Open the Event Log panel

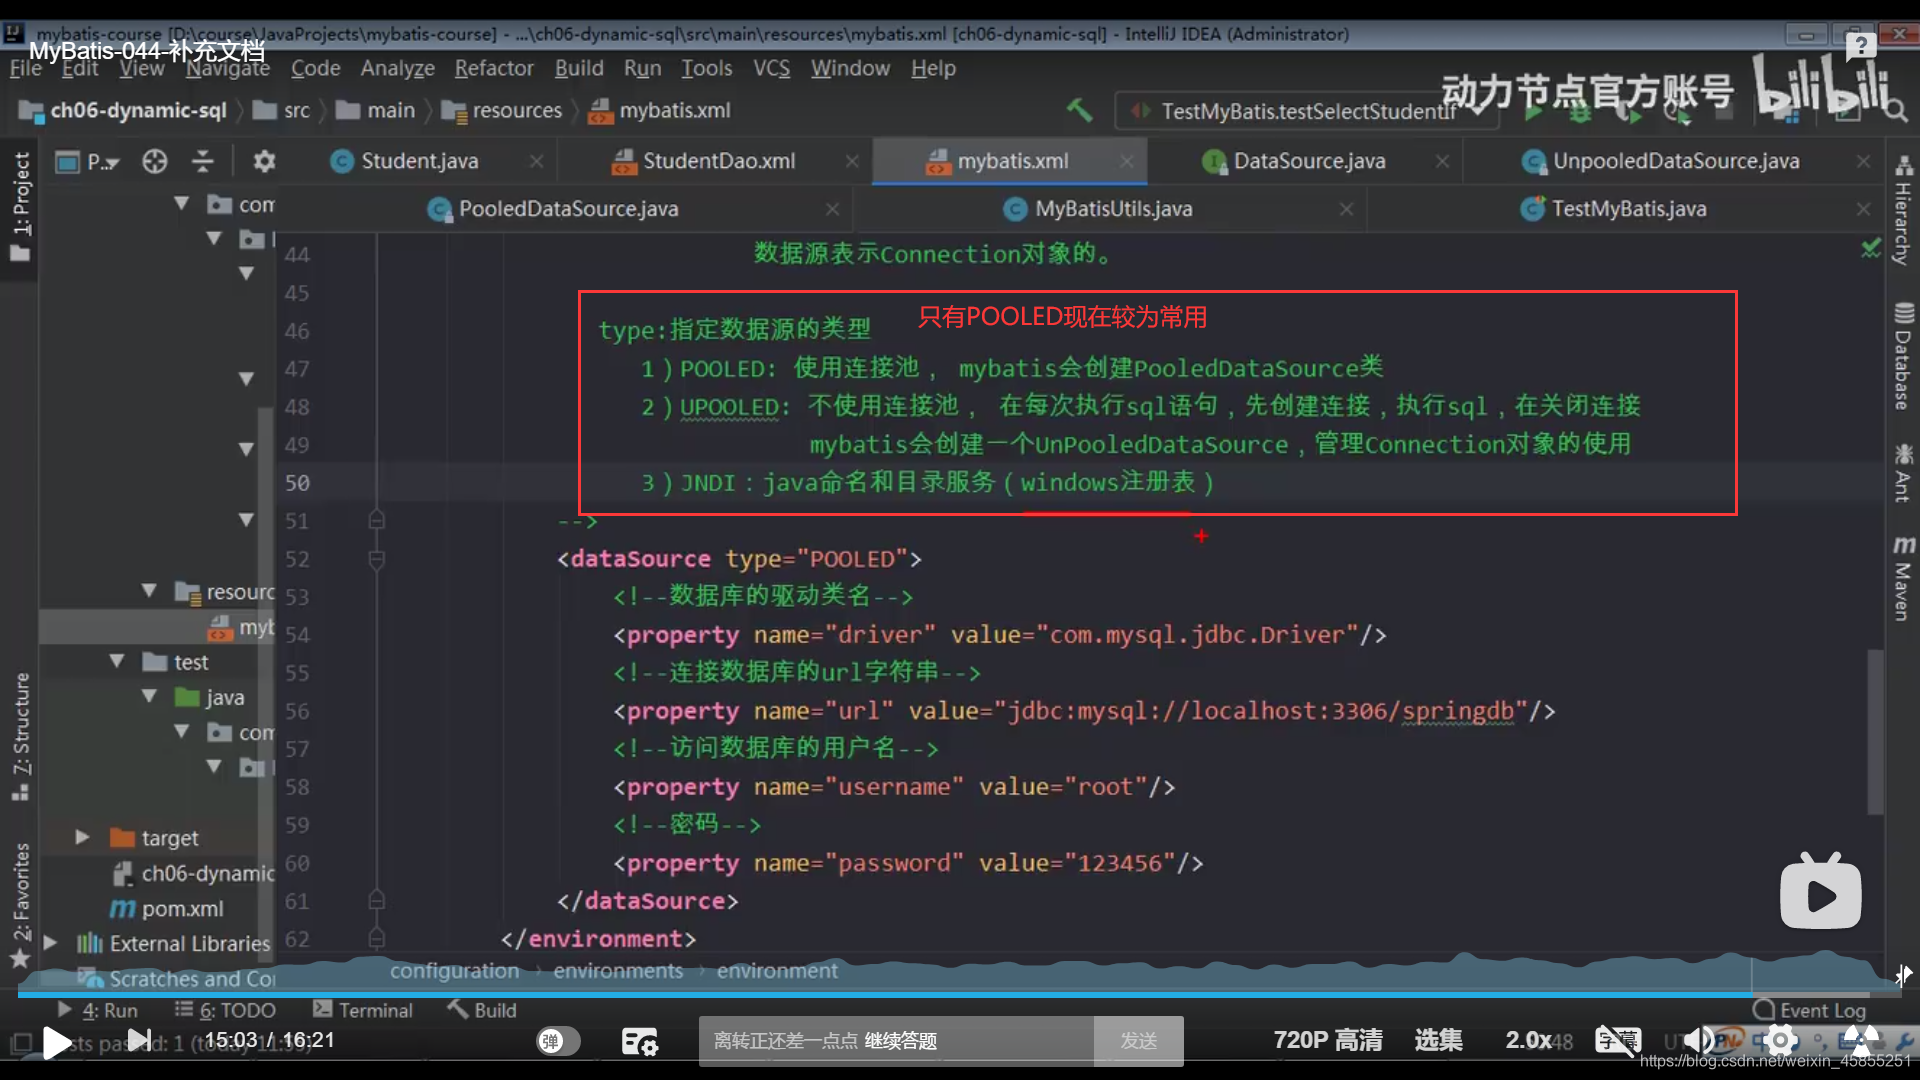[x=1810, y=1010]
